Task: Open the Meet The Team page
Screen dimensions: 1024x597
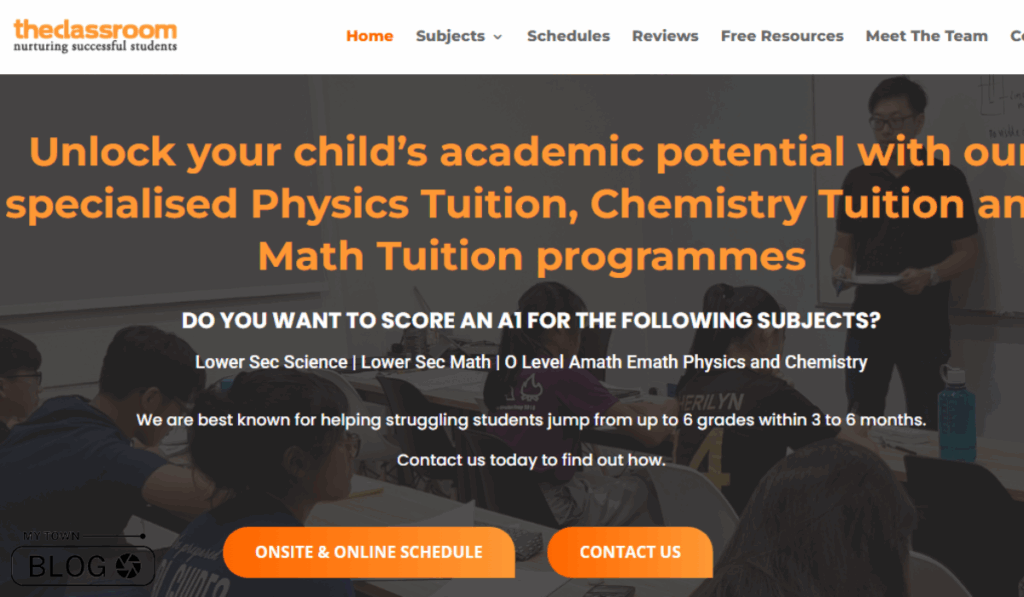Action: pos(926,36)
